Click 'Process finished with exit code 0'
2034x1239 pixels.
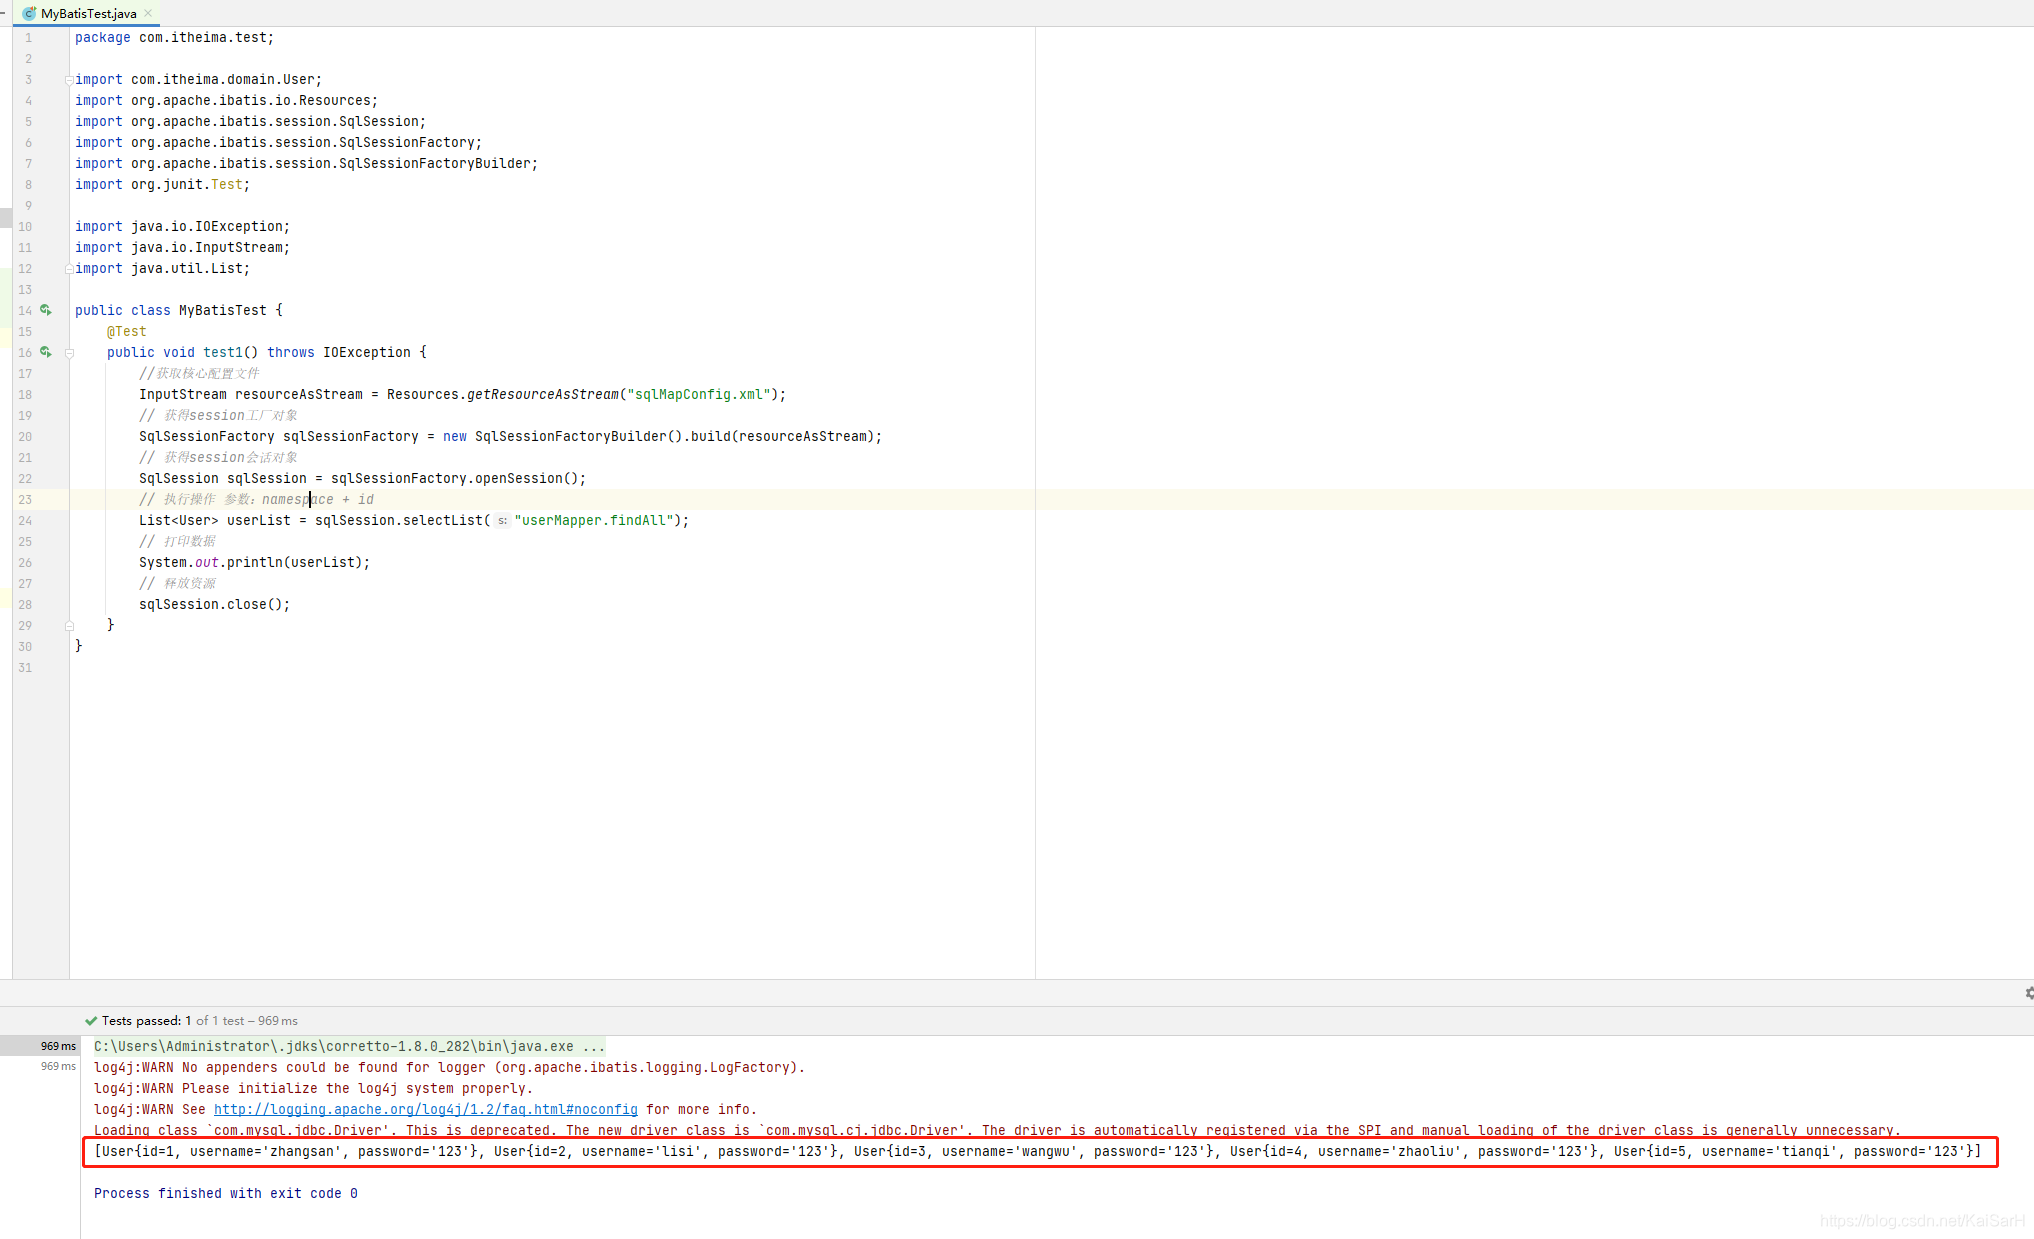225,1193
